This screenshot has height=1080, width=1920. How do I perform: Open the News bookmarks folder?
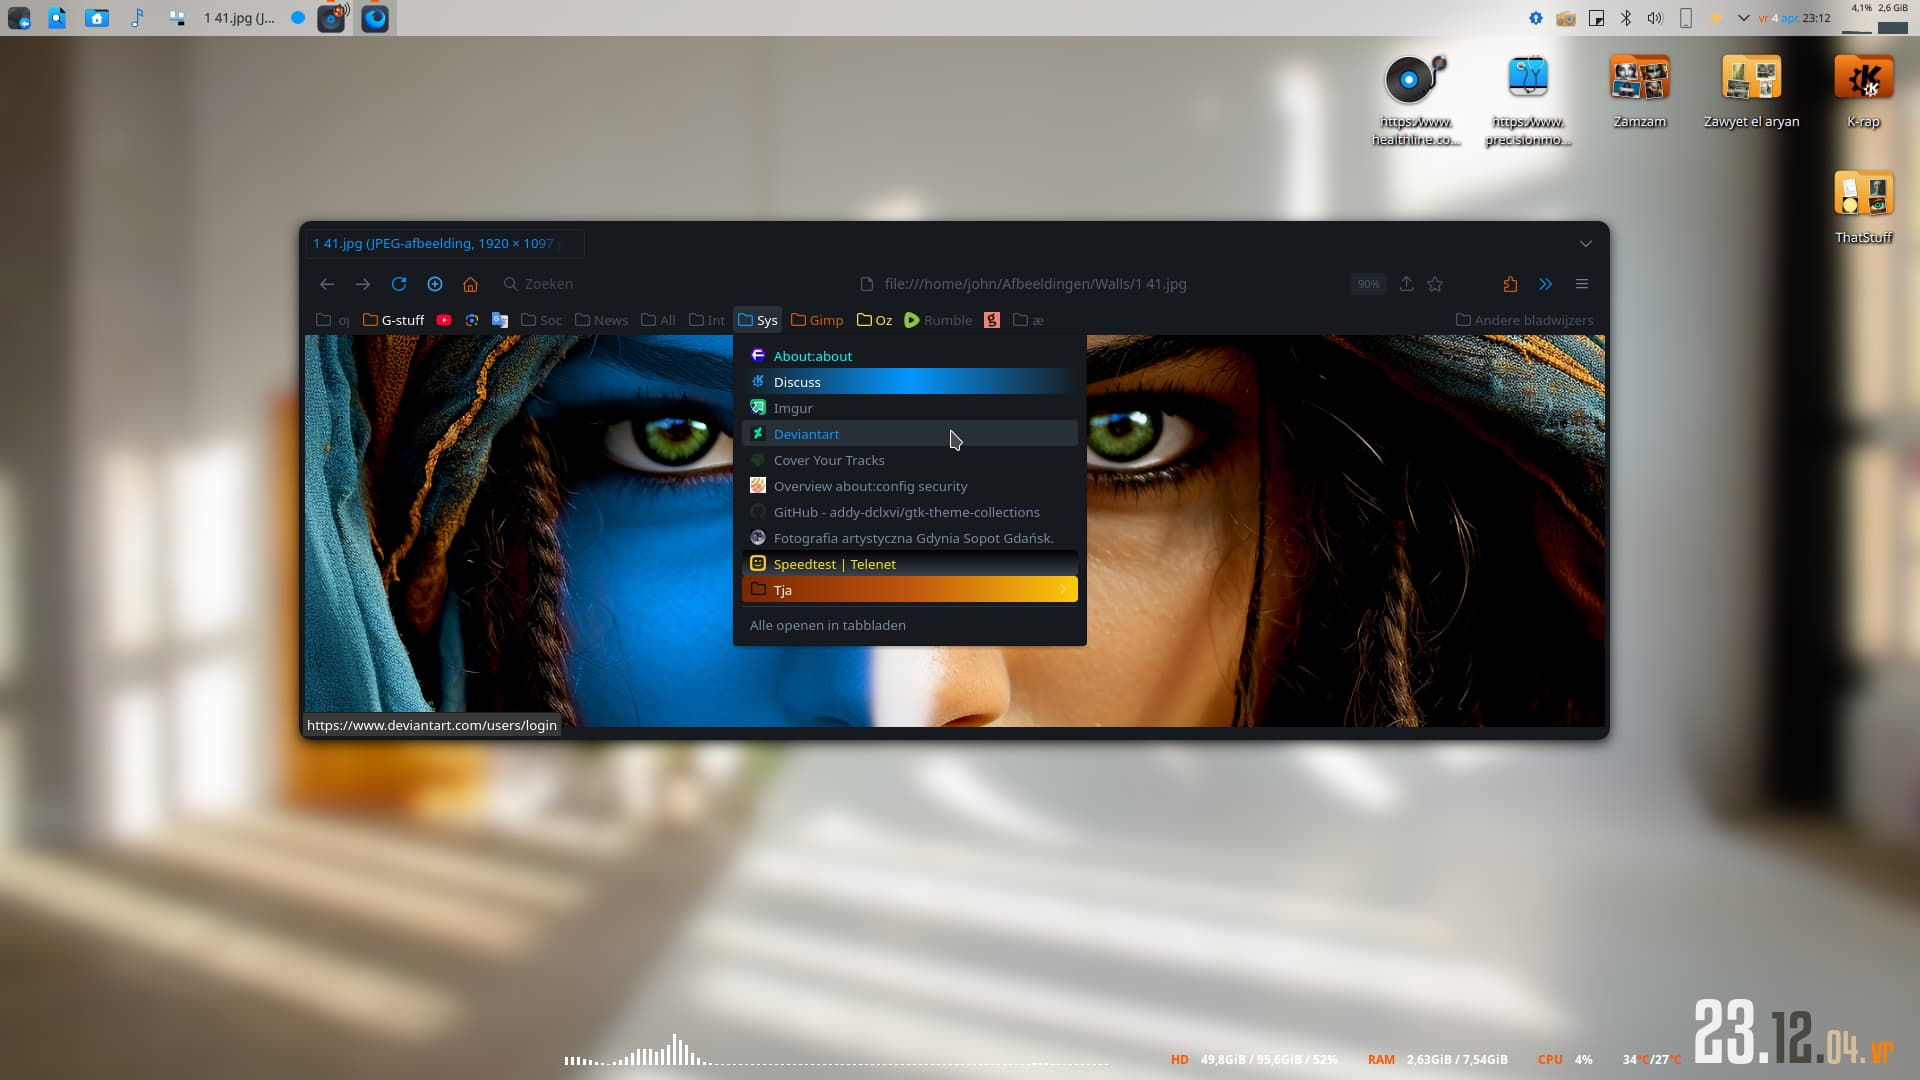(x=601, y=320)
